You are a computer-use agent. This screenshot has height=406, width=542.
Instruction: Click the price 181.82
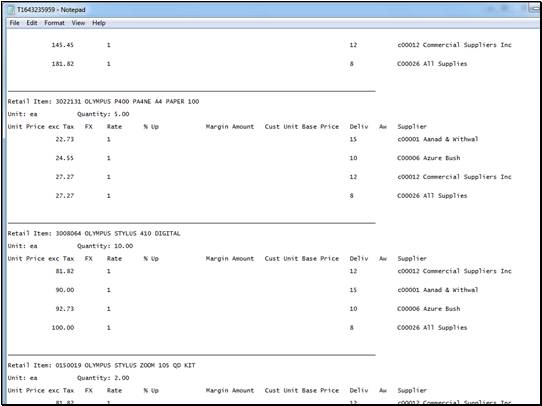(63, 64)
